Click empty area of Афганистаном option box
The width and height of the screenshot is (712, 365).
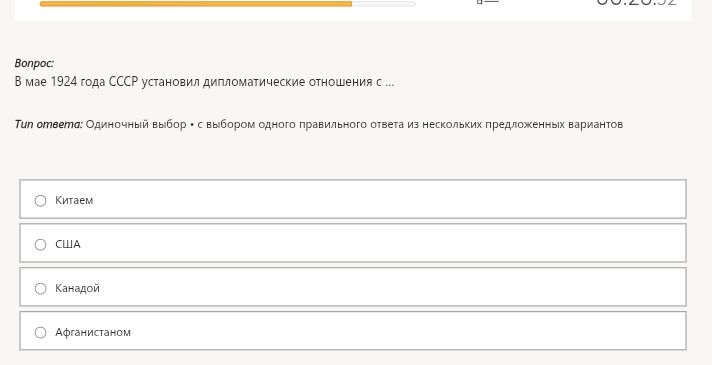click(386, 331)
